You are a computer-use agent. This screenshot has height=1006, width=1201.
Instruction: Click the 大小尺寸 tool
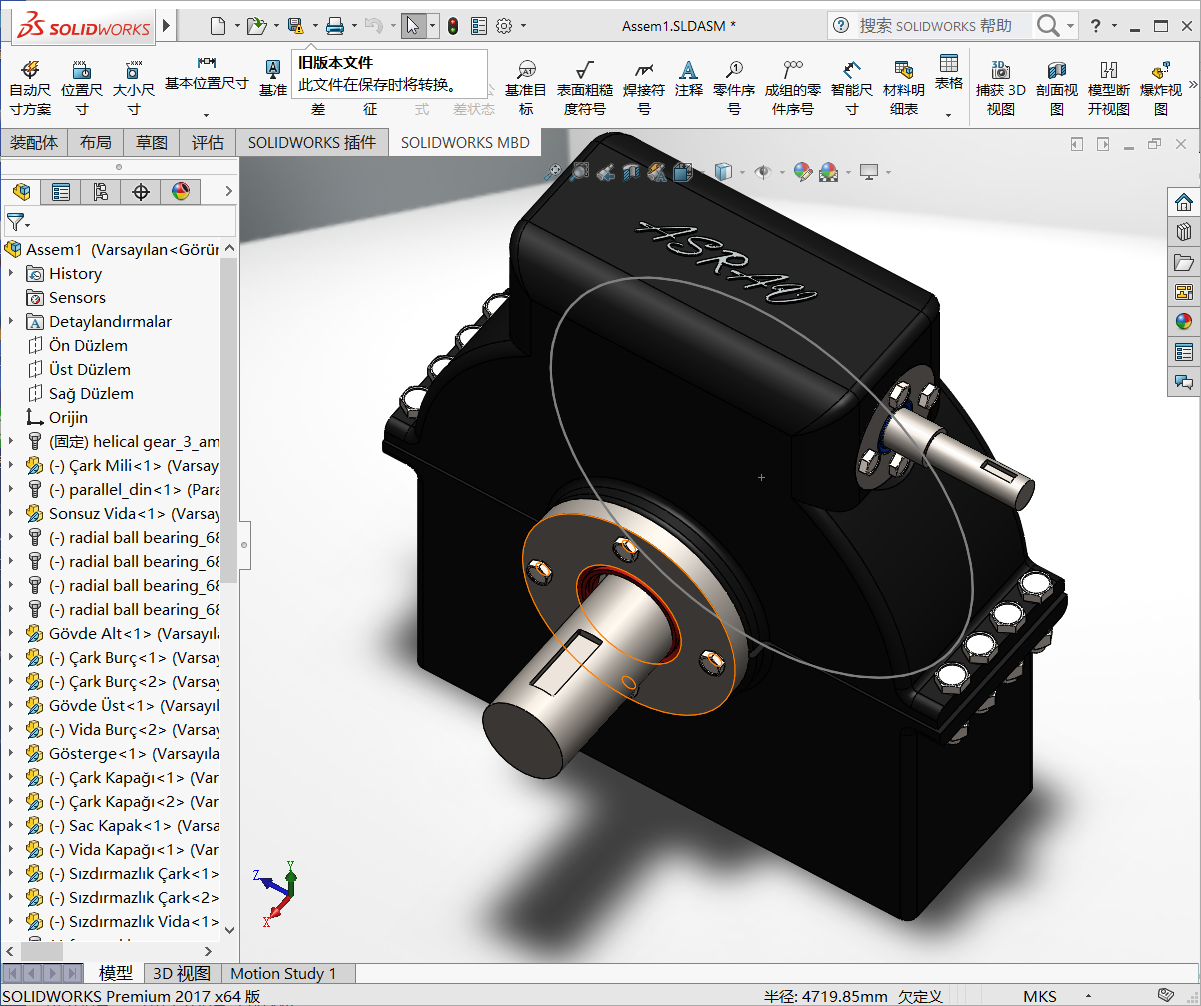tap(133, 88)
